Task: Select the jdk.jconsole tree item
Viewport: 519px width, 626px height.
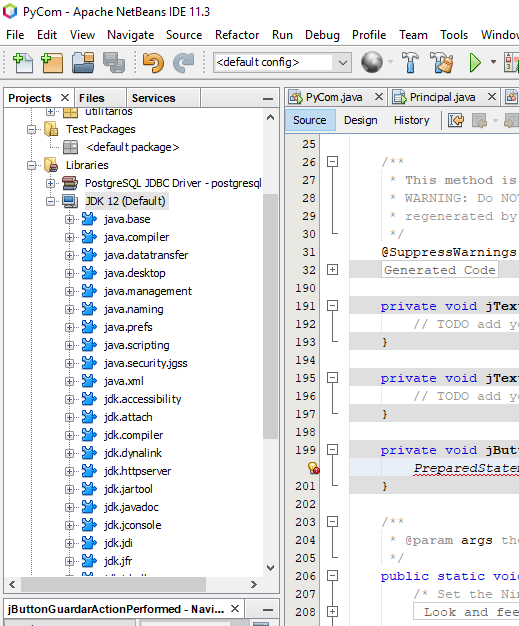Action: [133, 525]
